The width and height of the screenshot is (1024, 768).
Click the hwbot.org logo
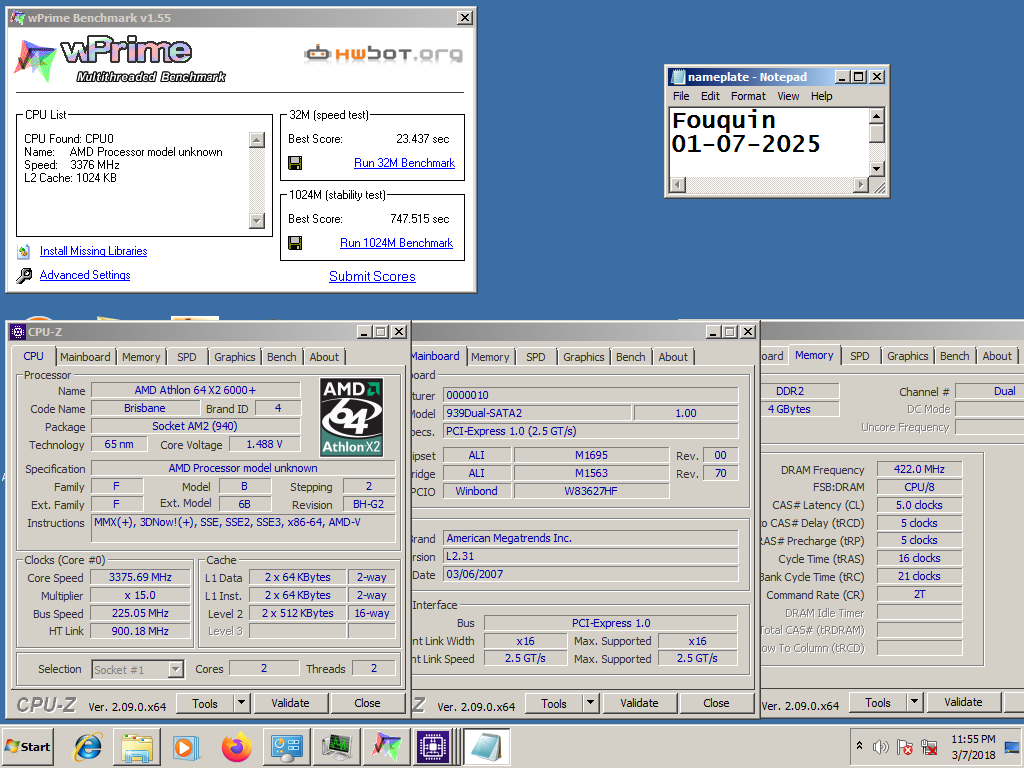[384, 54]
